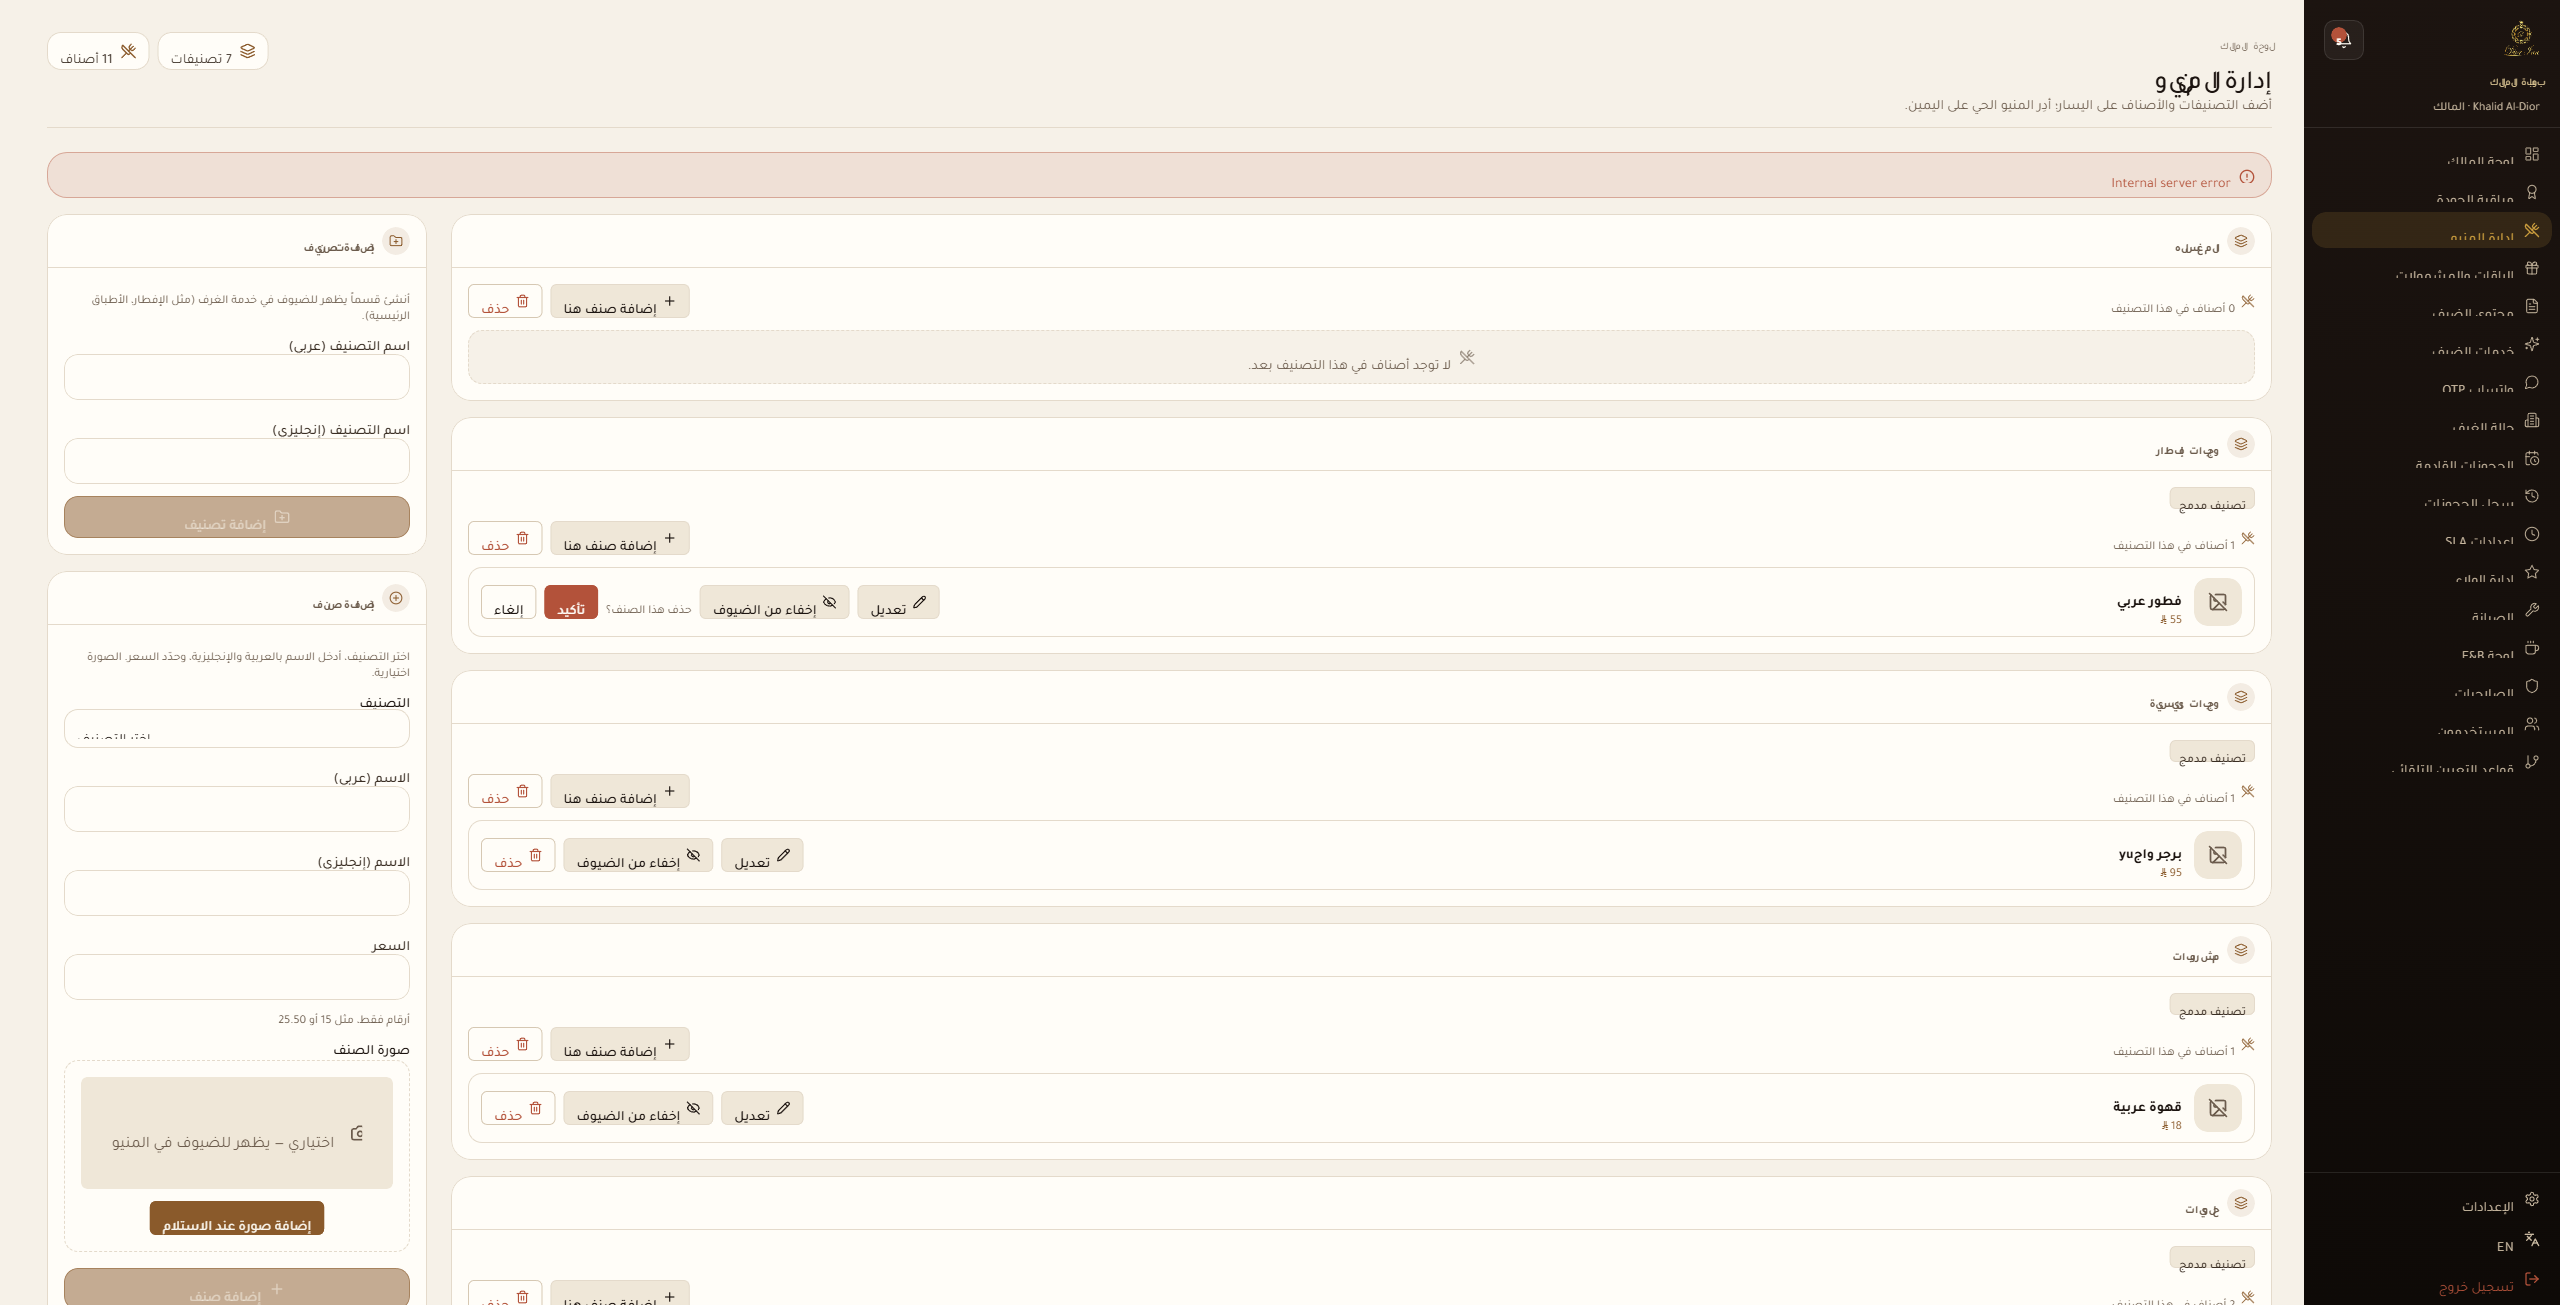Edit the فطور عربي item
Viewport: 2560px width, 1305px height.
point(898,602)
